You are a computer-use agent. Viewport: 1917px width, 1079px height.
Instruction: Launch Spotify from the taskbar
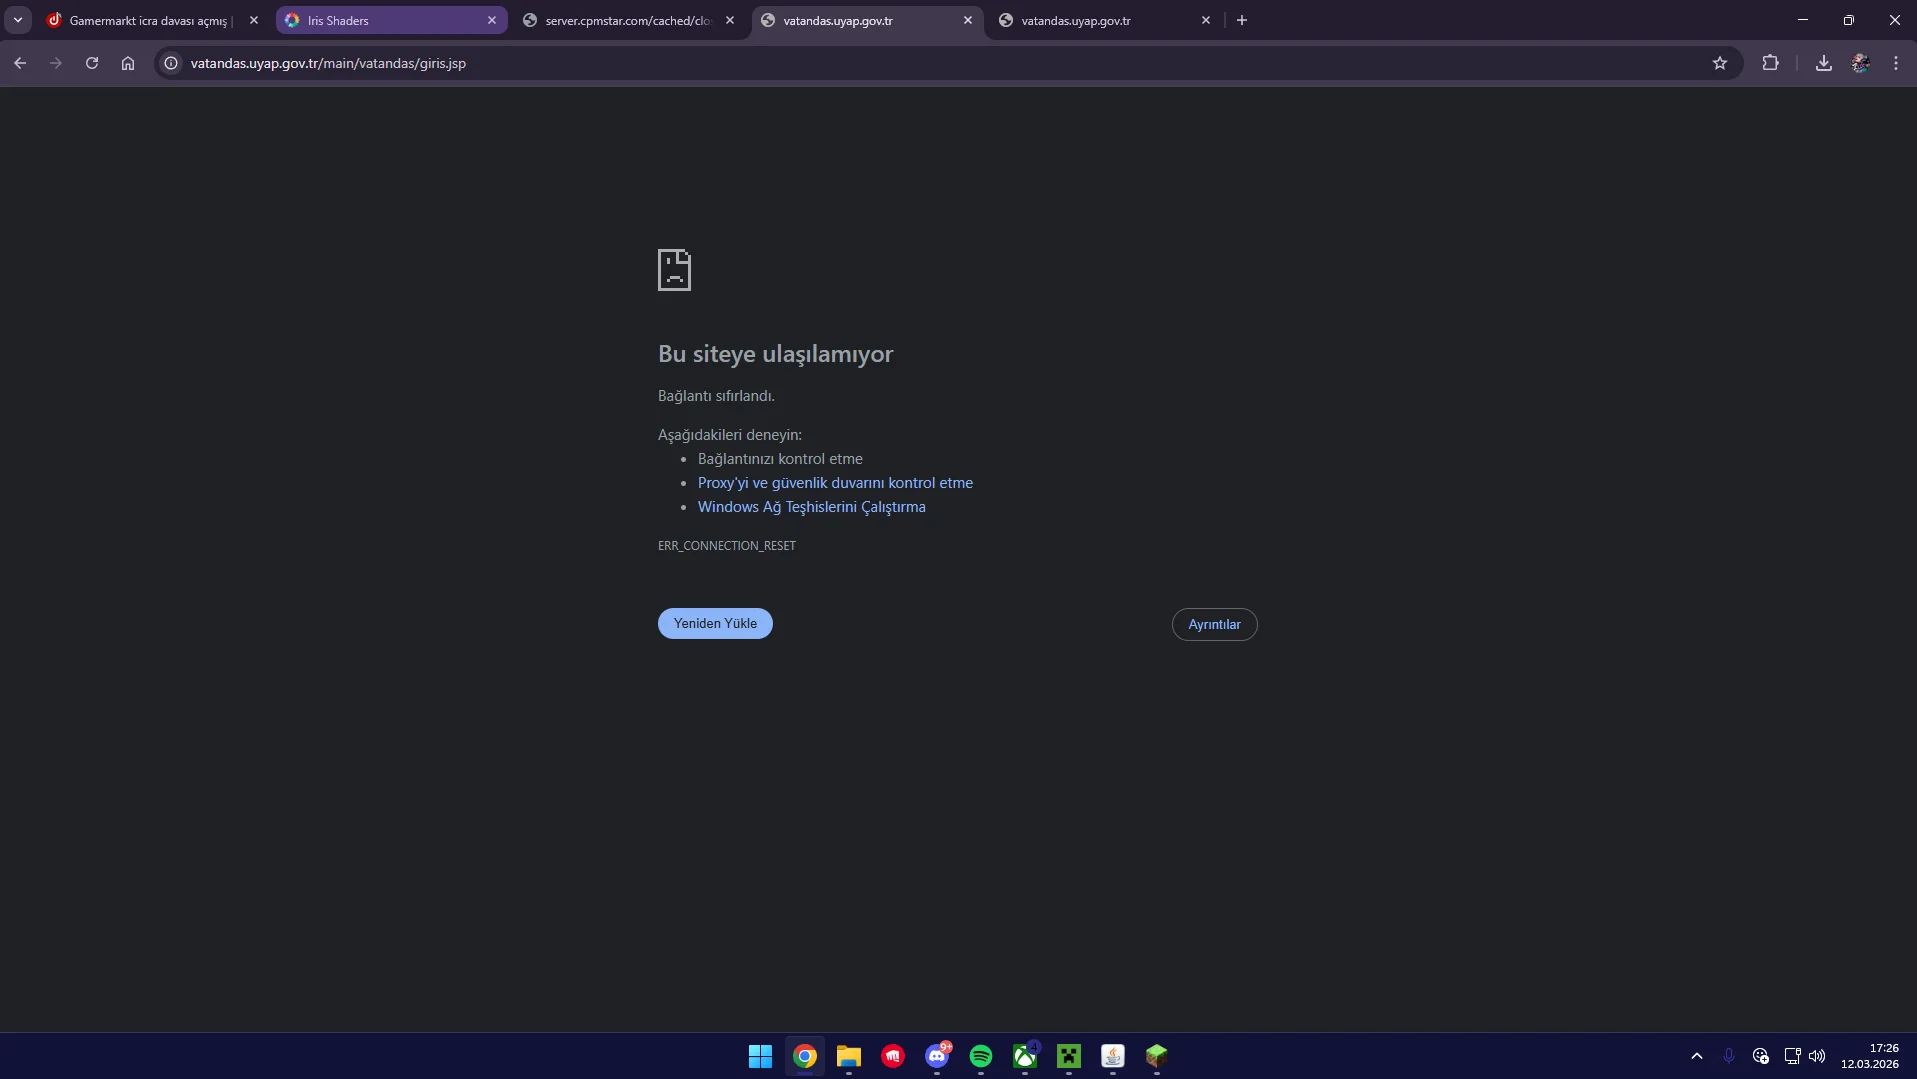coord(981,1056)
